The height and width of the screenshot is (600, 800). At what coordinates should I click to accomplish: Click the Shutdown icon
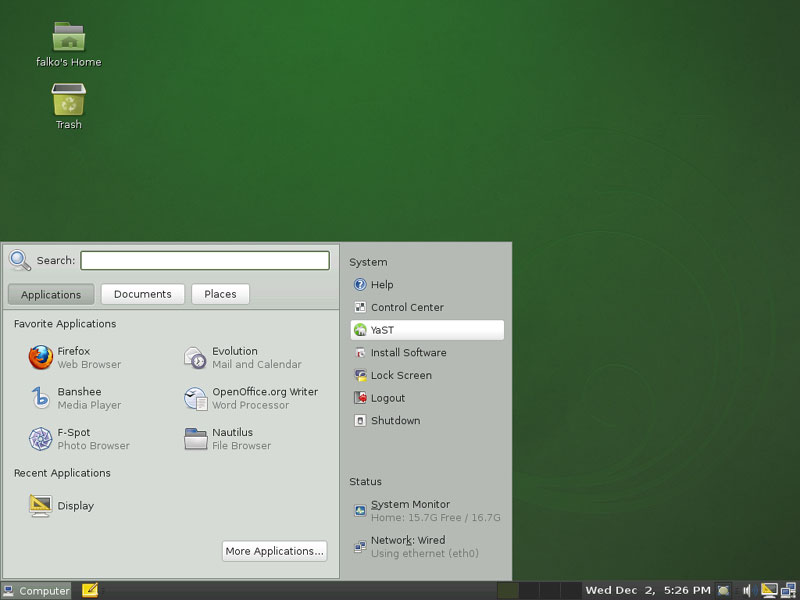tap(360, 420)
